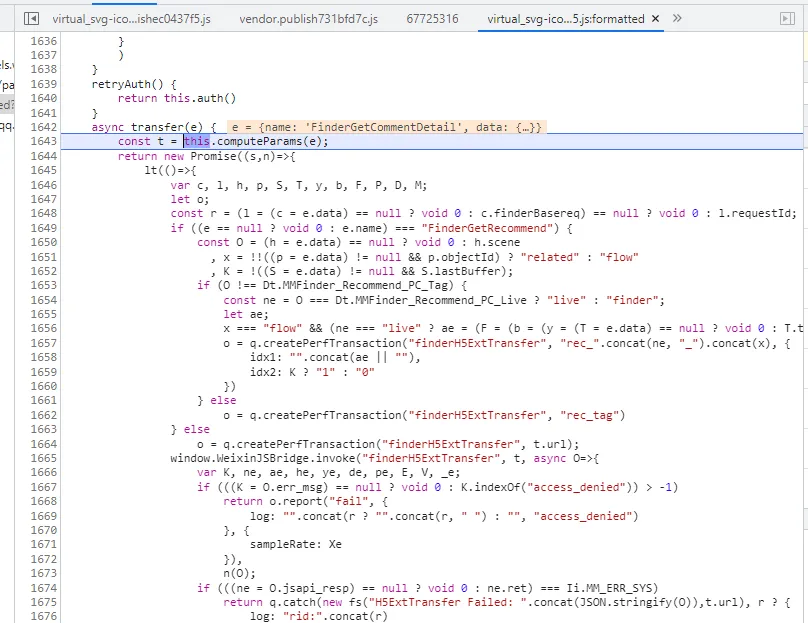Set breakpoint on line number 1643
The height and width of the screenshot is (623, 808).
(44, 141)
